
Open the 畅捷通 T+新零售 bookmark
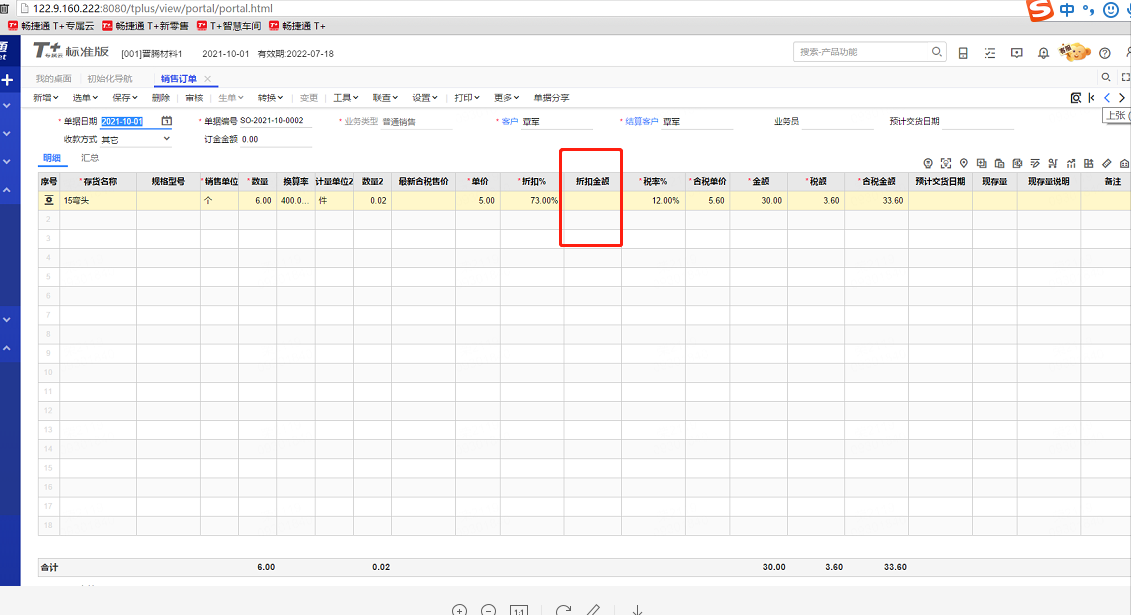[x=145, y=26]
